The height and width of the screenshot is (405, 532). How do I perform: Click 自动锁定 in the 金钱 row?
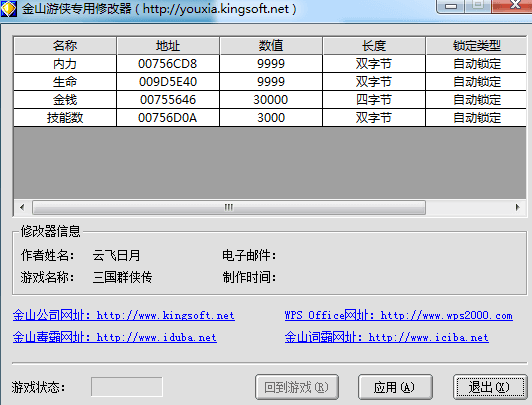click(476, 100)
